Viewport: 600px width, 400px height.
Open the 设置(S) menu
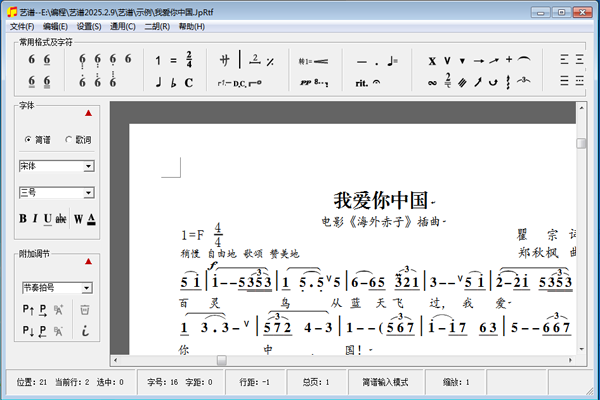89,26
